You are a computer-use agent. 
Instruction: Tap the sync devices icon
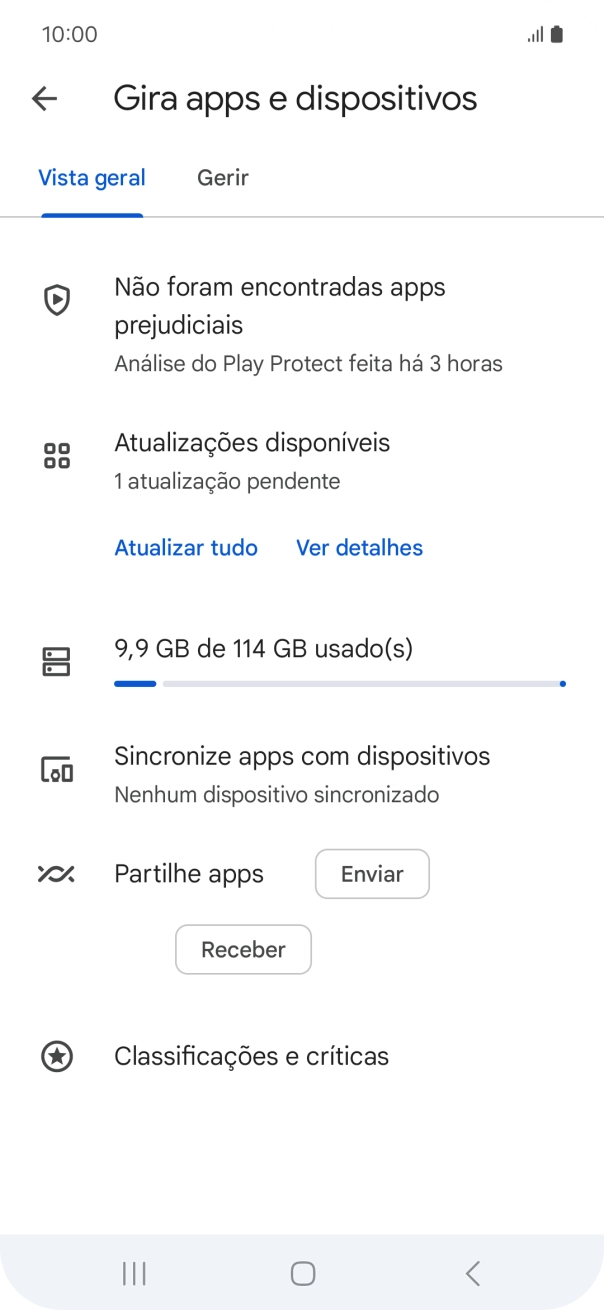tap(57, 770)
